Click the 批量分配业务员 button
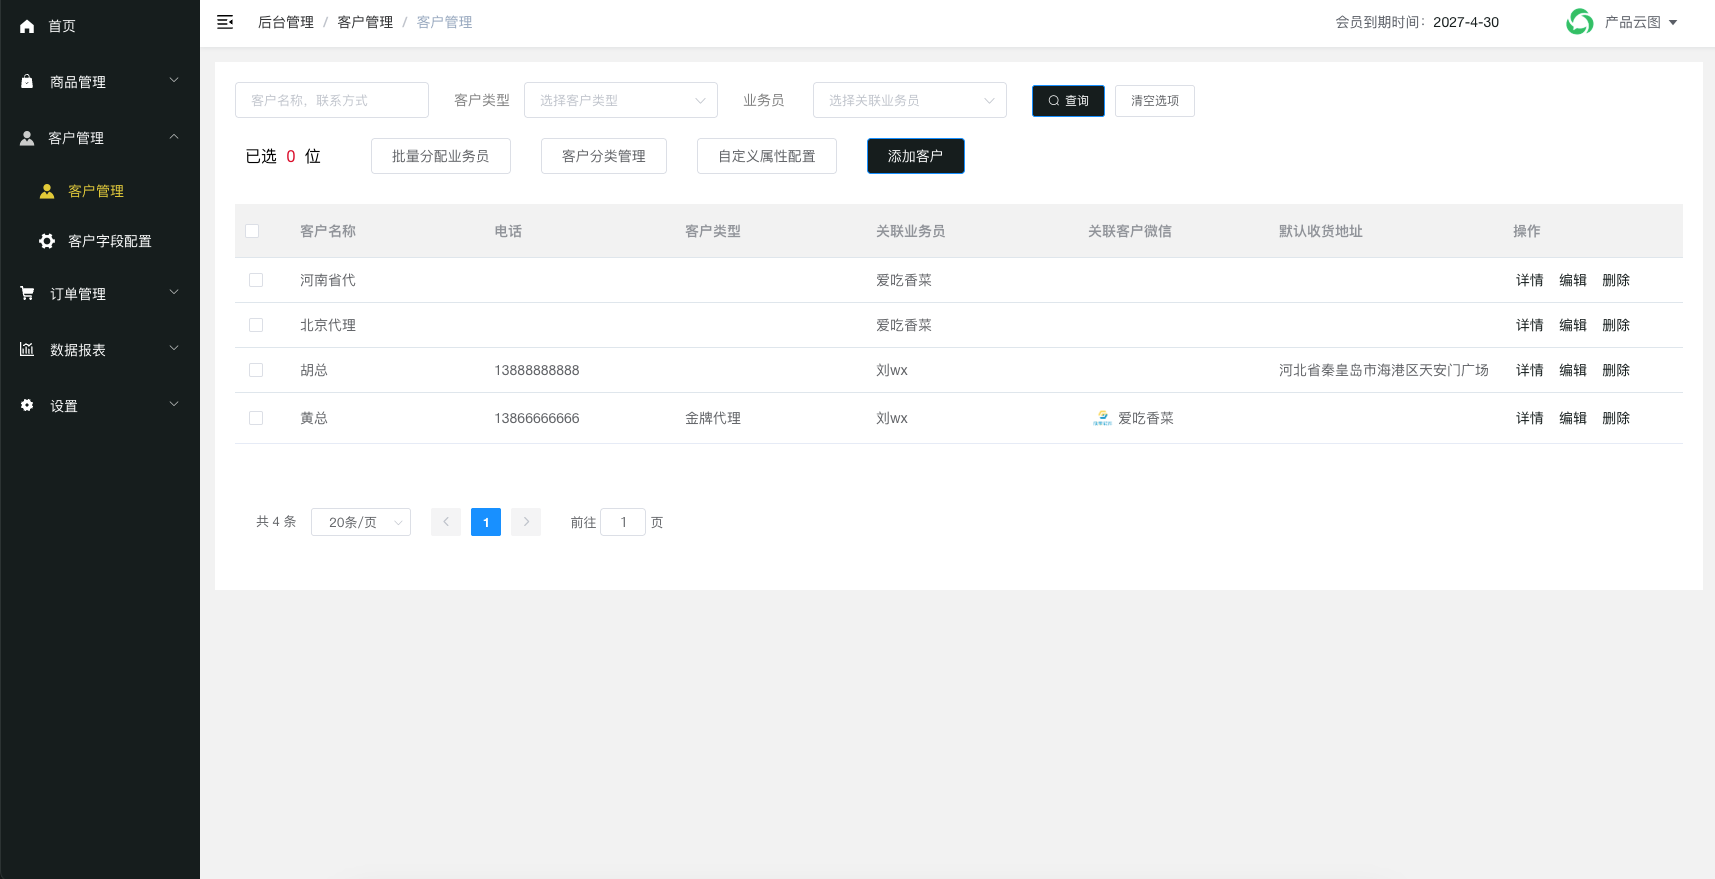Viewport: 1715px width, 879px height. click(x=441, y=156)
